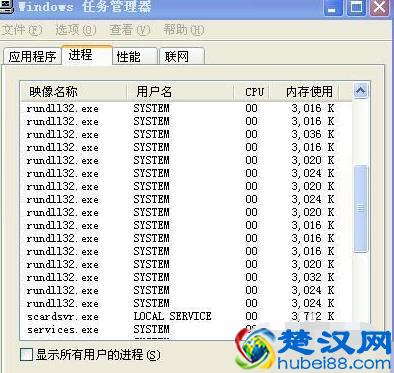Click SYSTEM in the services.exe row

tap(151, 329)
